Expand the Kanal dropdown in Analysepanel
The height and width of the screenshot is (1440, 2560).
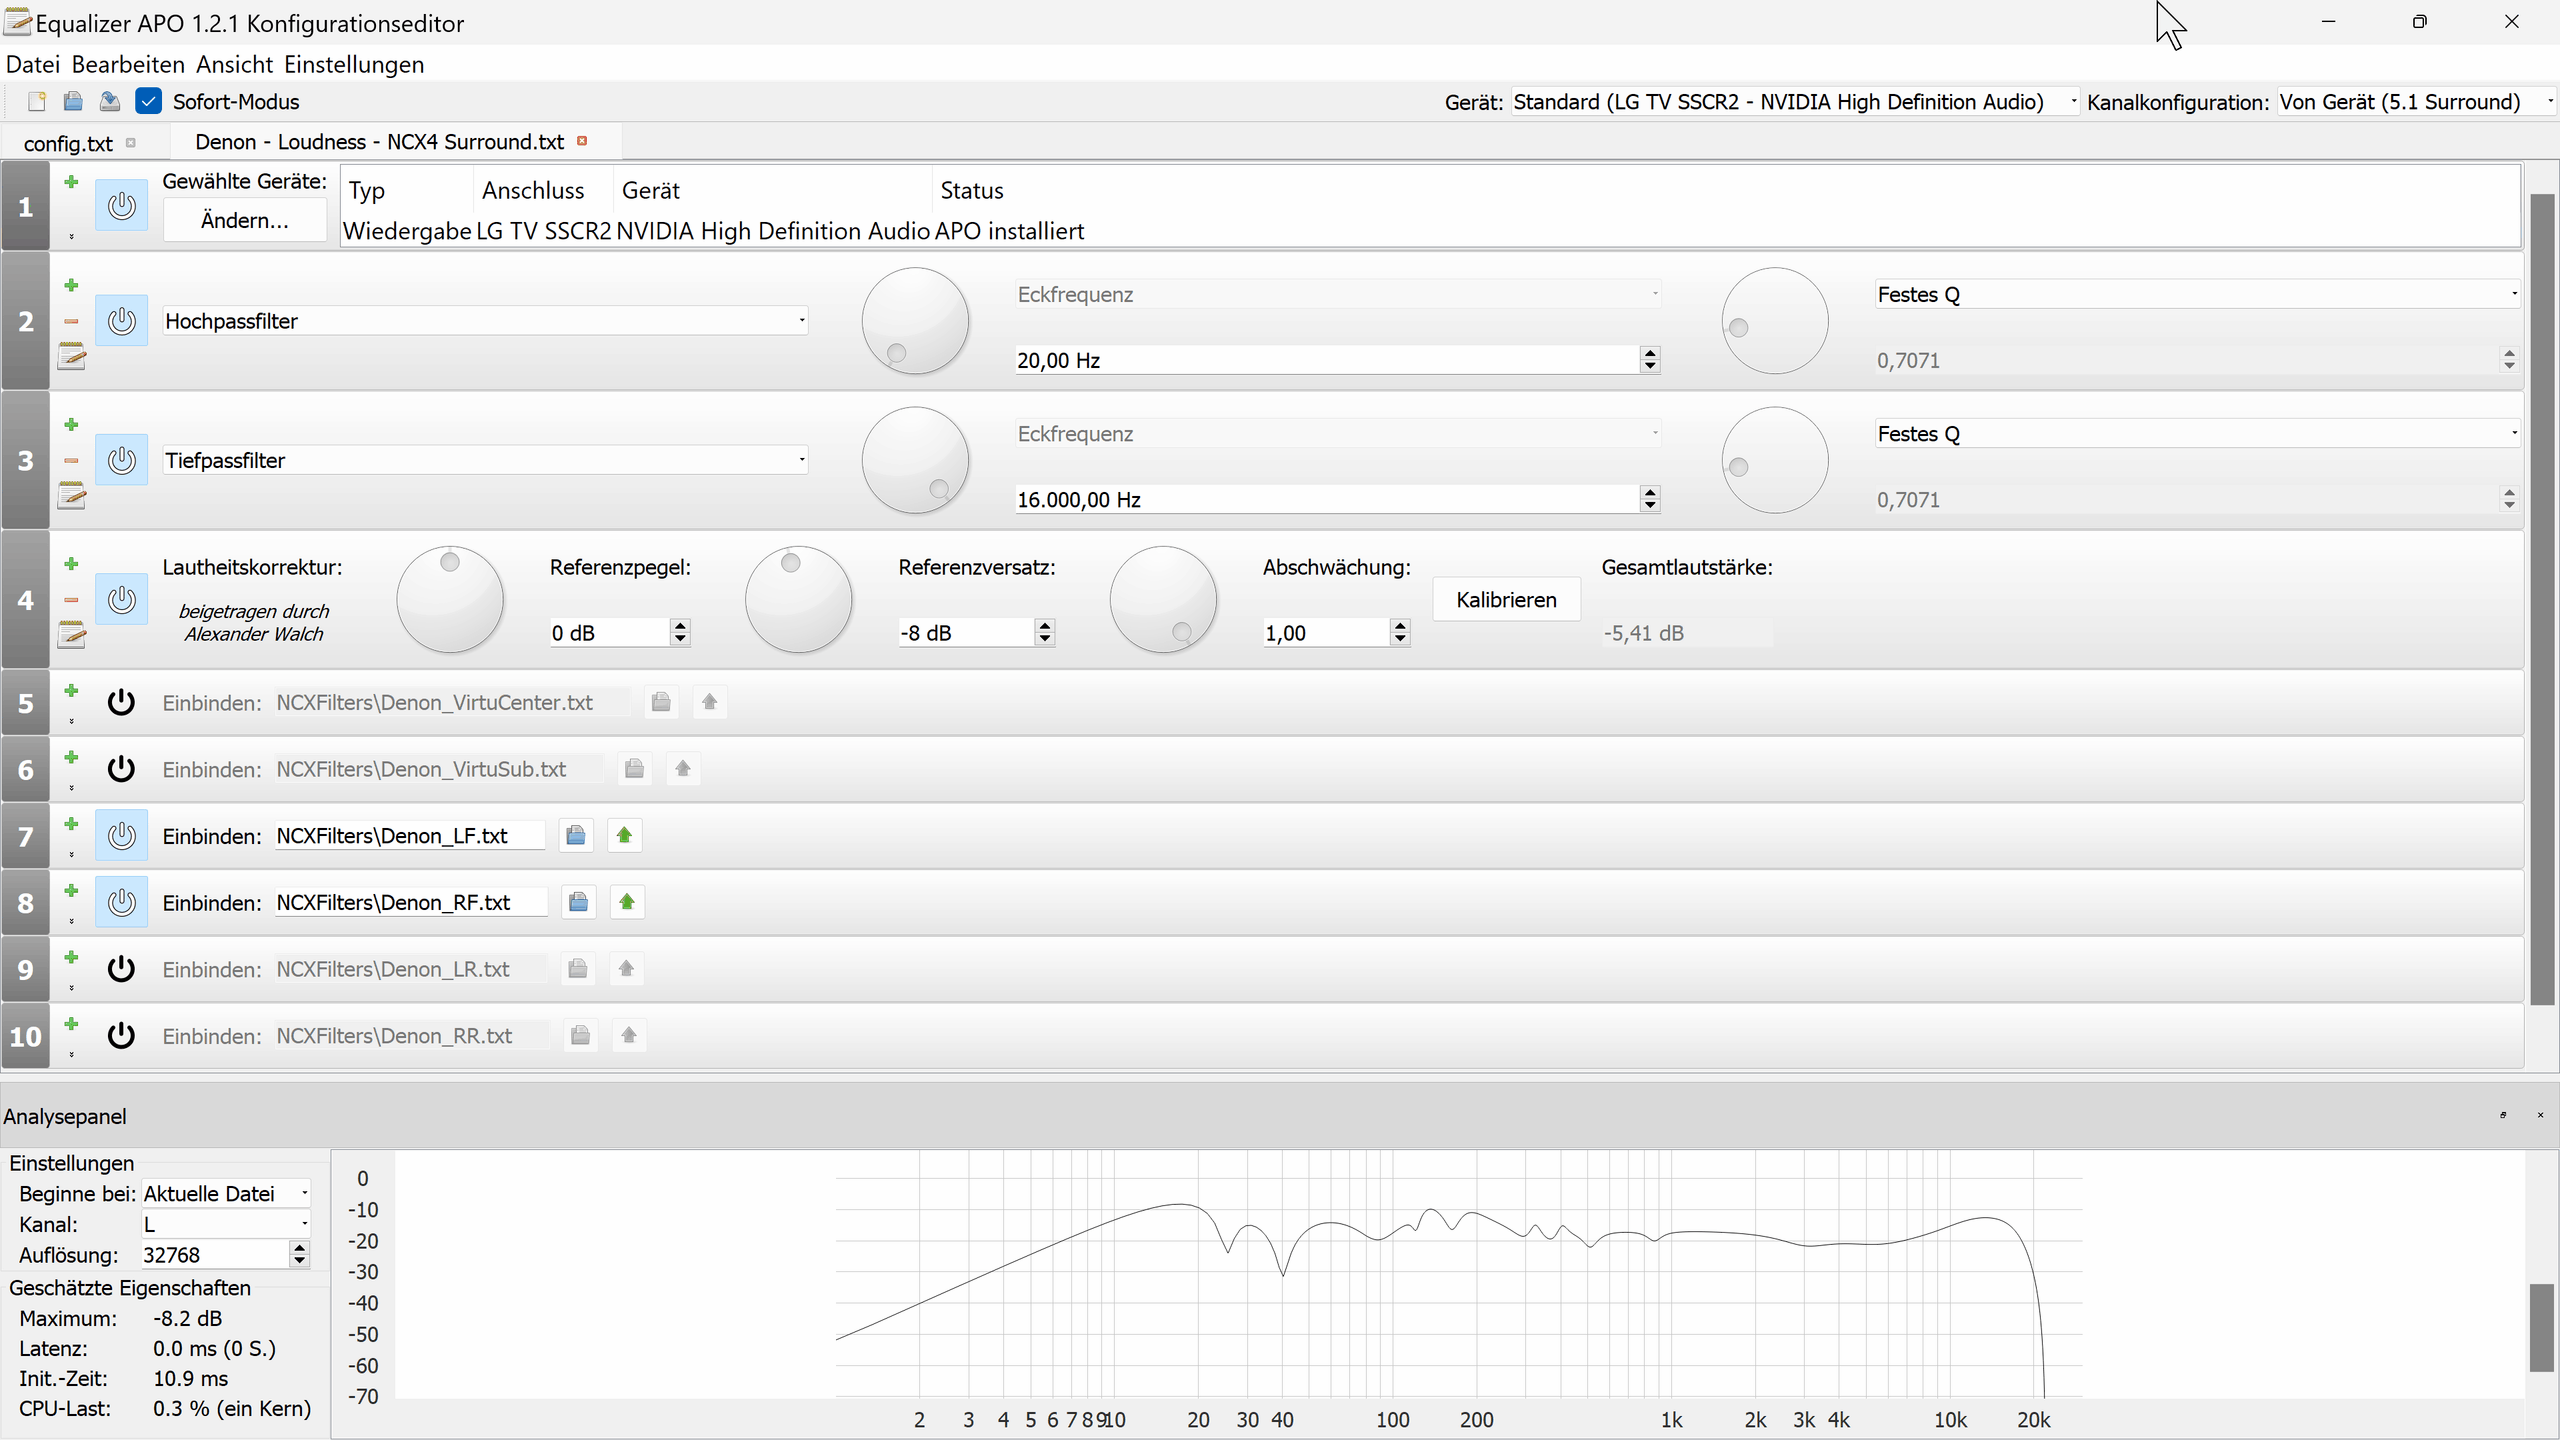pos(225,1224)
